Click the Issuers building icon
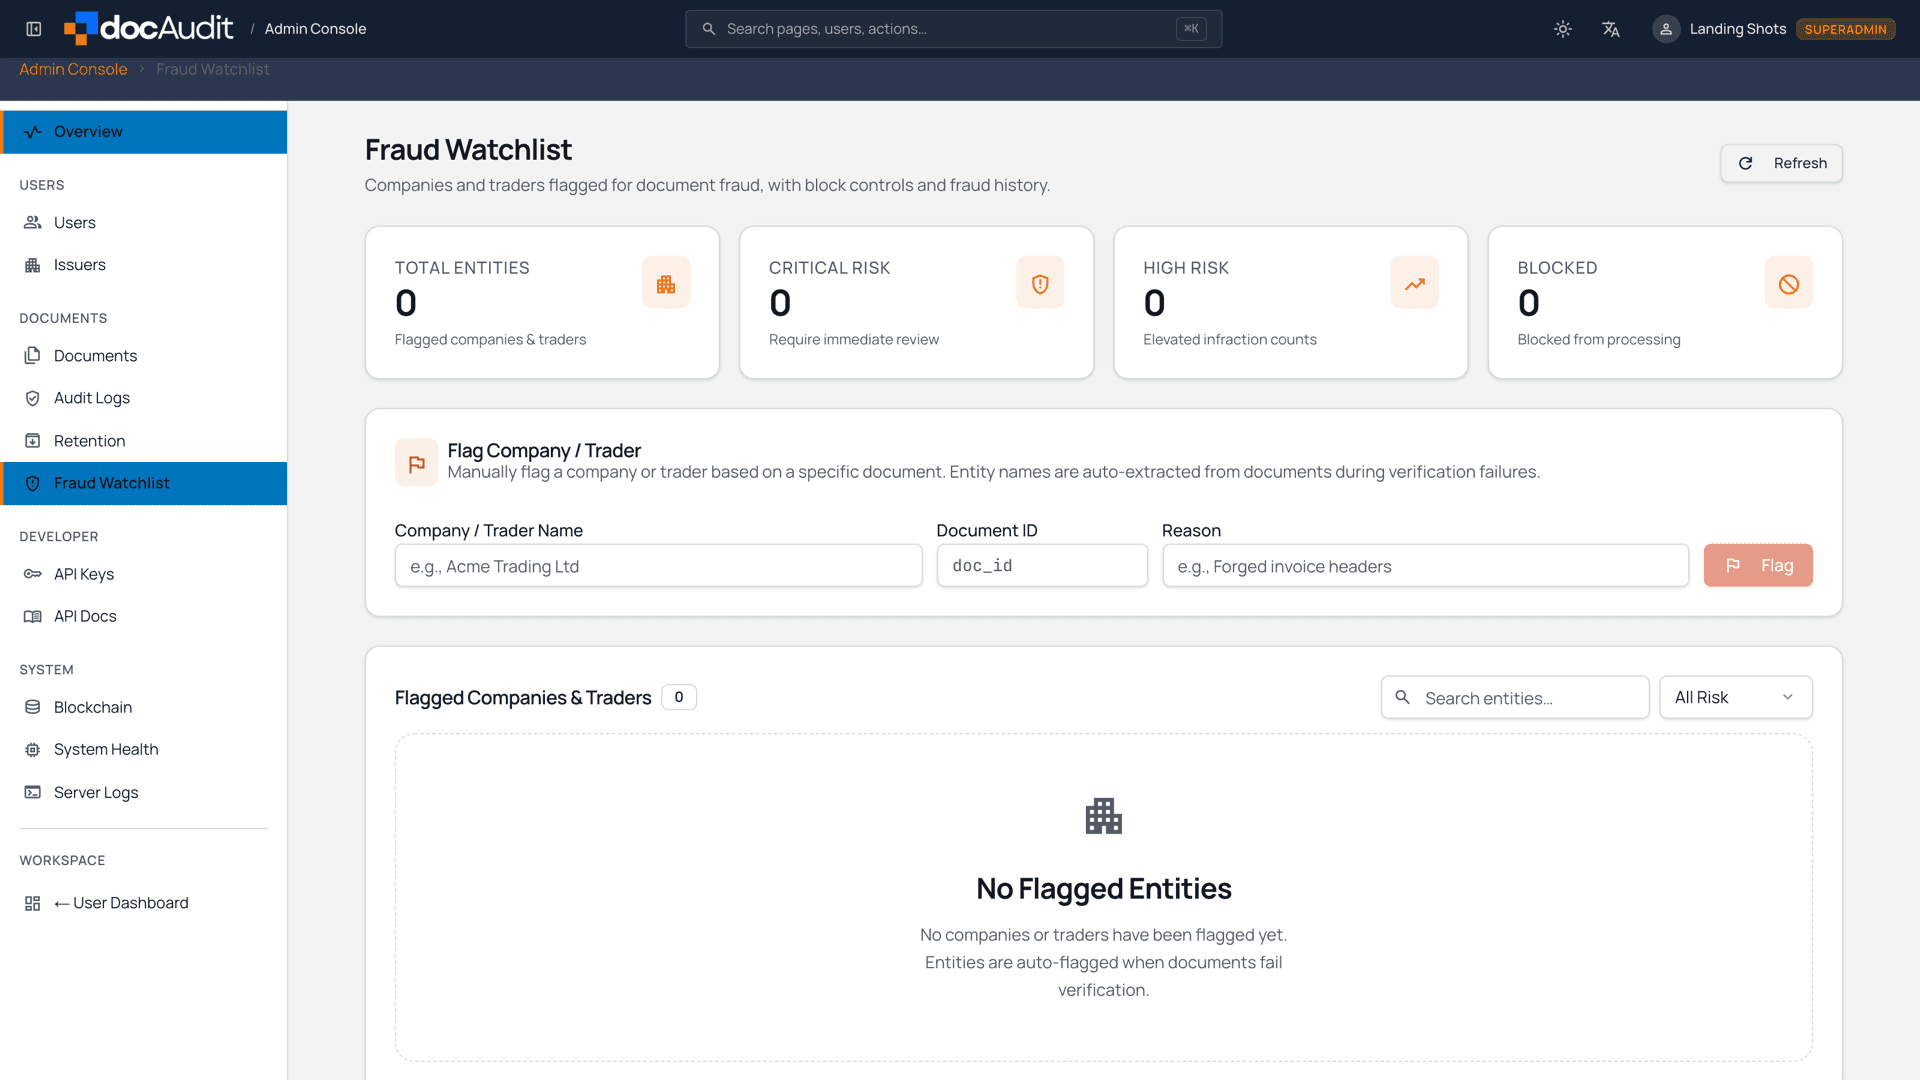This screenshot has width=1920, height=1080. [x=33, y=265]
